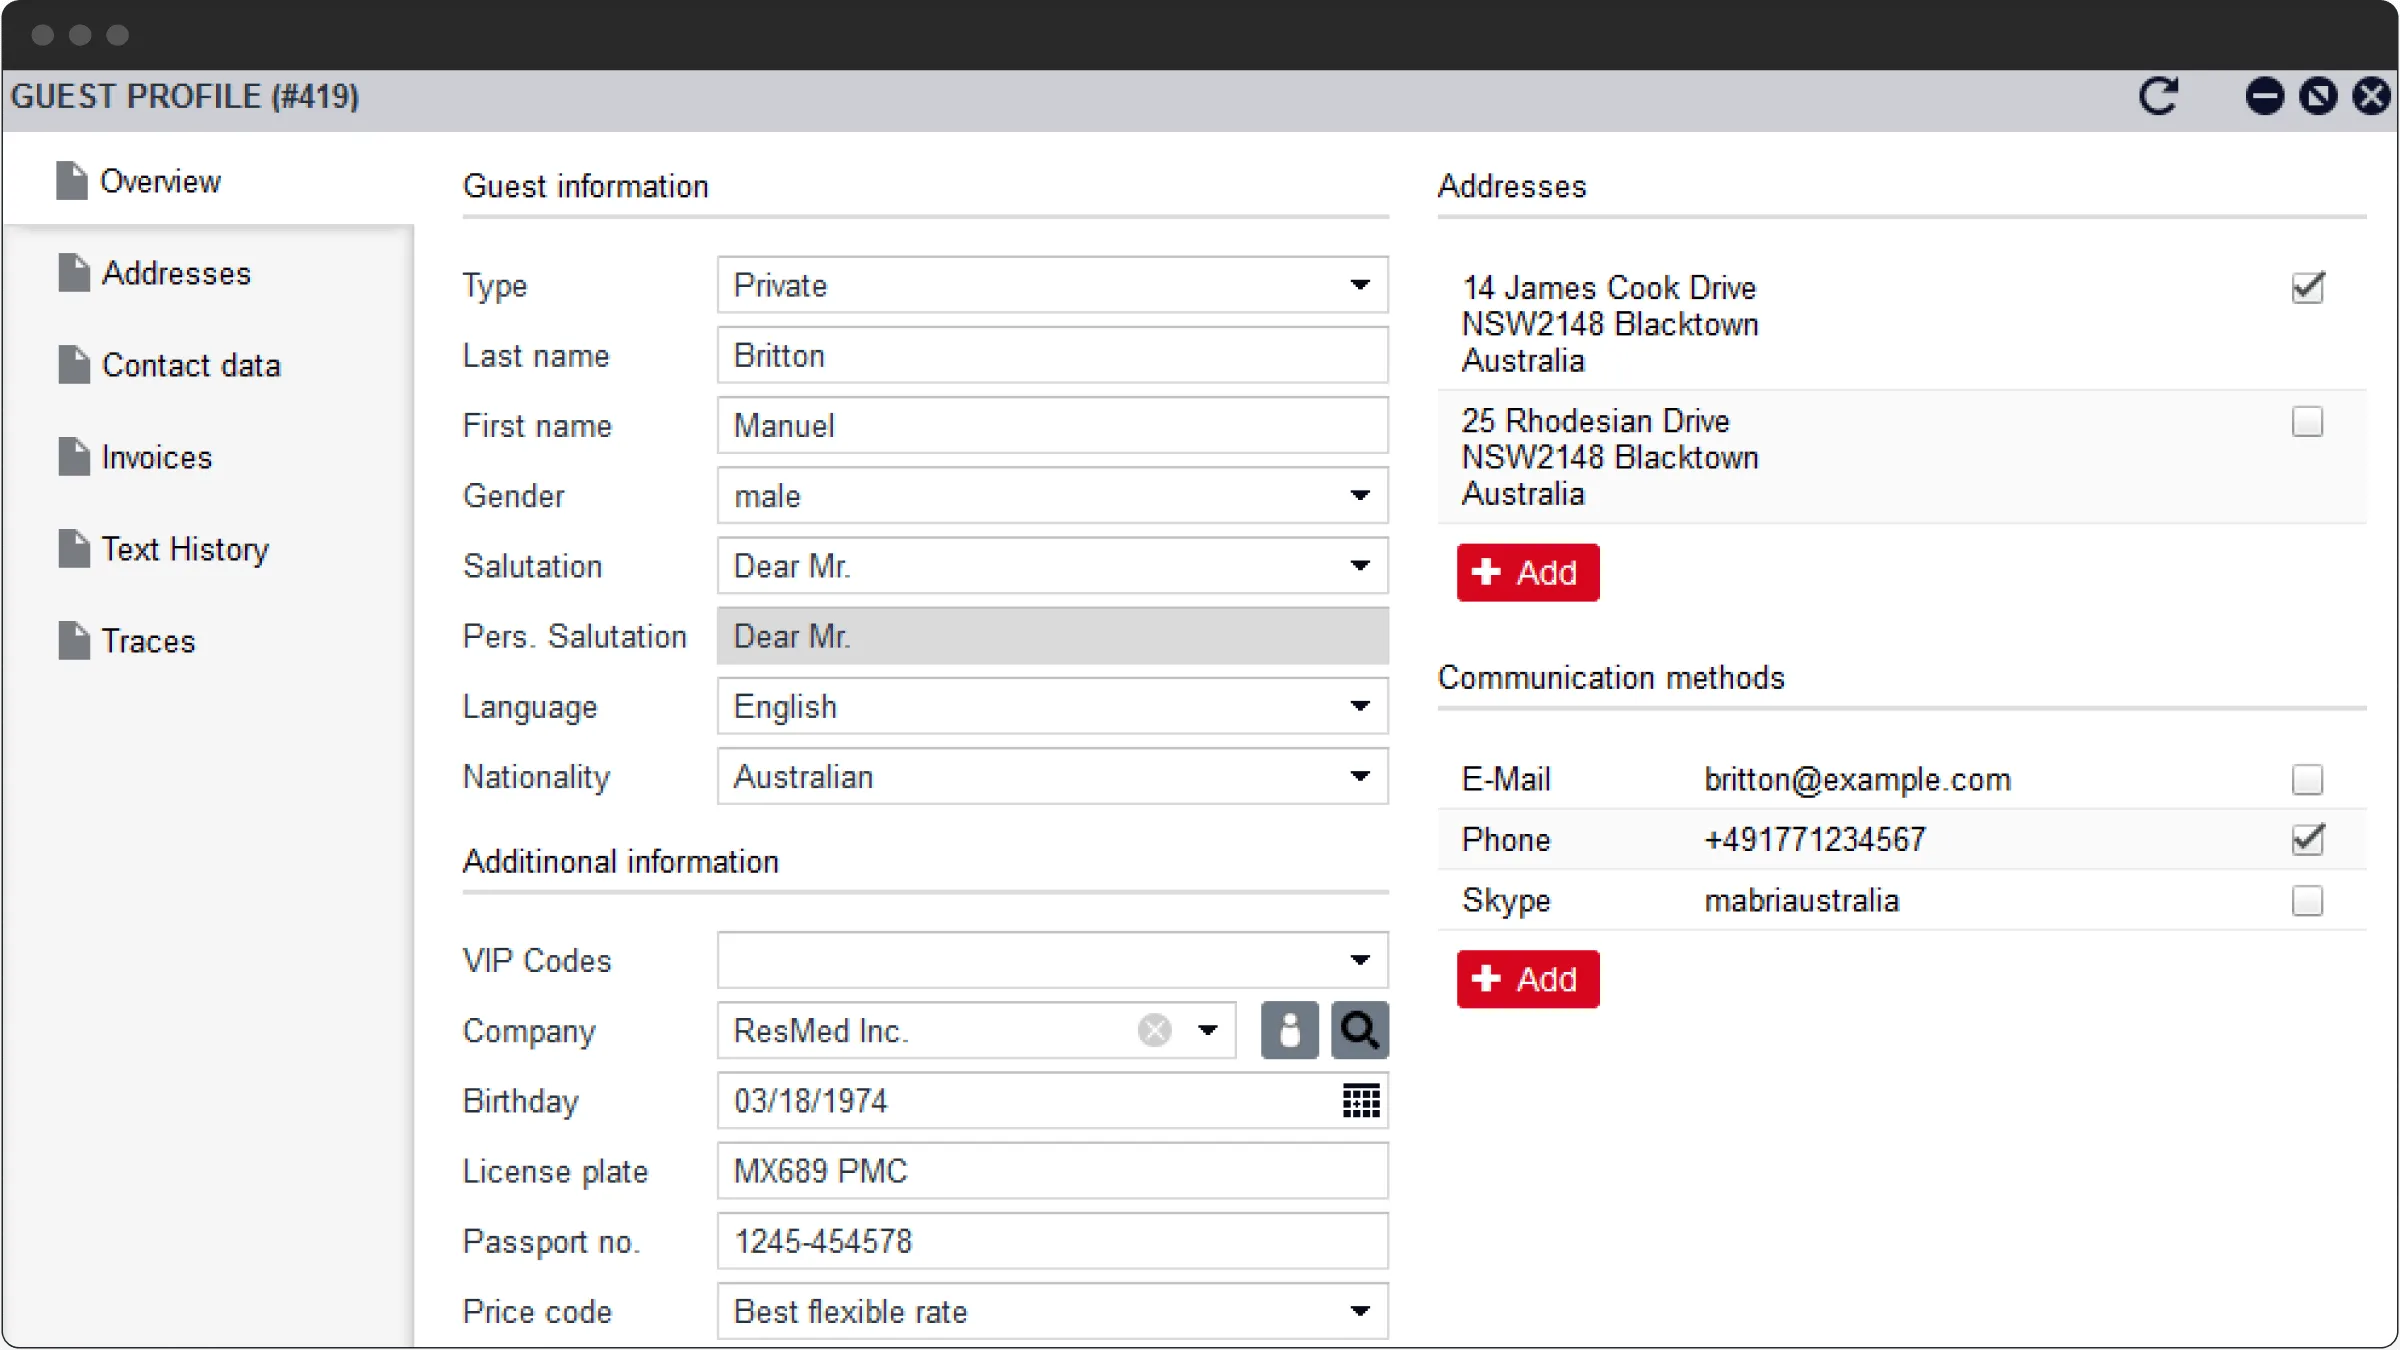Expand the Price code dropdown
The image size is (2400, 1351).
tap(1360, 1311)
